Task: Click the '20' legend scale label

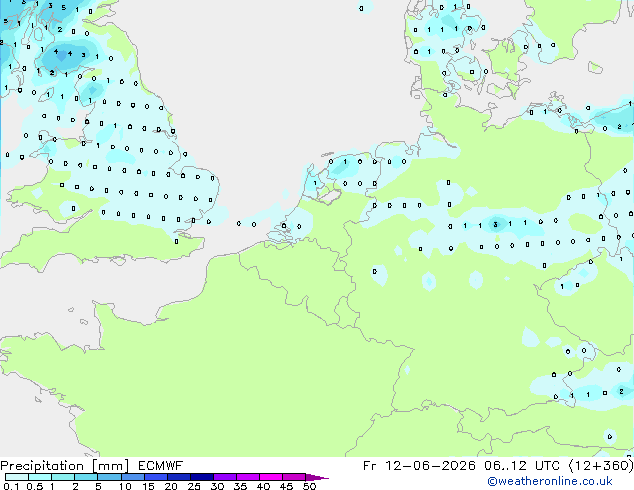Action: (x=171, y=486)
